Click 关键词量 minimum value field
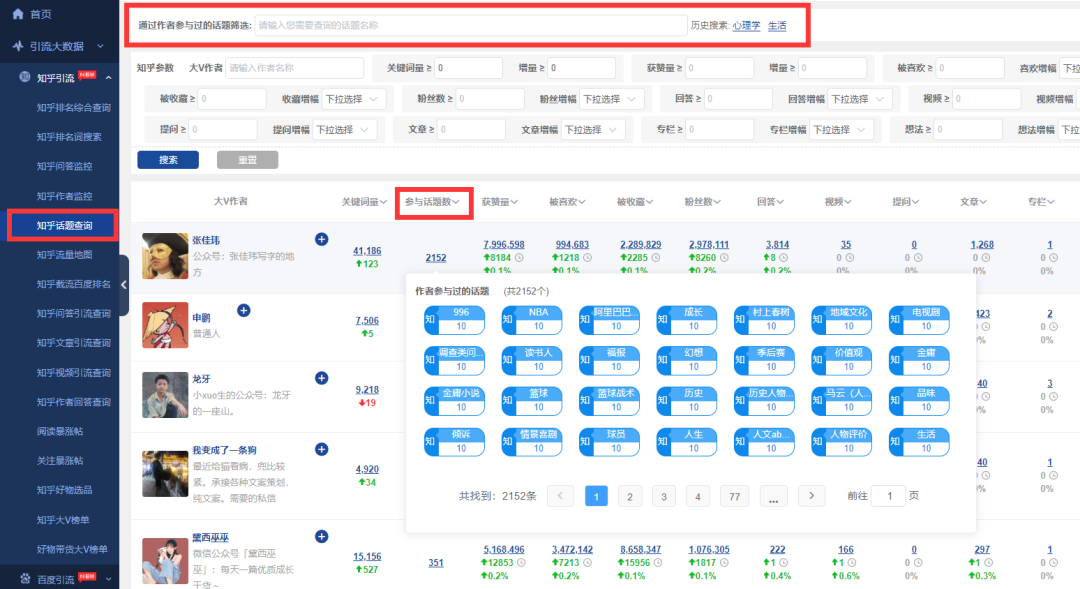 [x=468, y=68]
